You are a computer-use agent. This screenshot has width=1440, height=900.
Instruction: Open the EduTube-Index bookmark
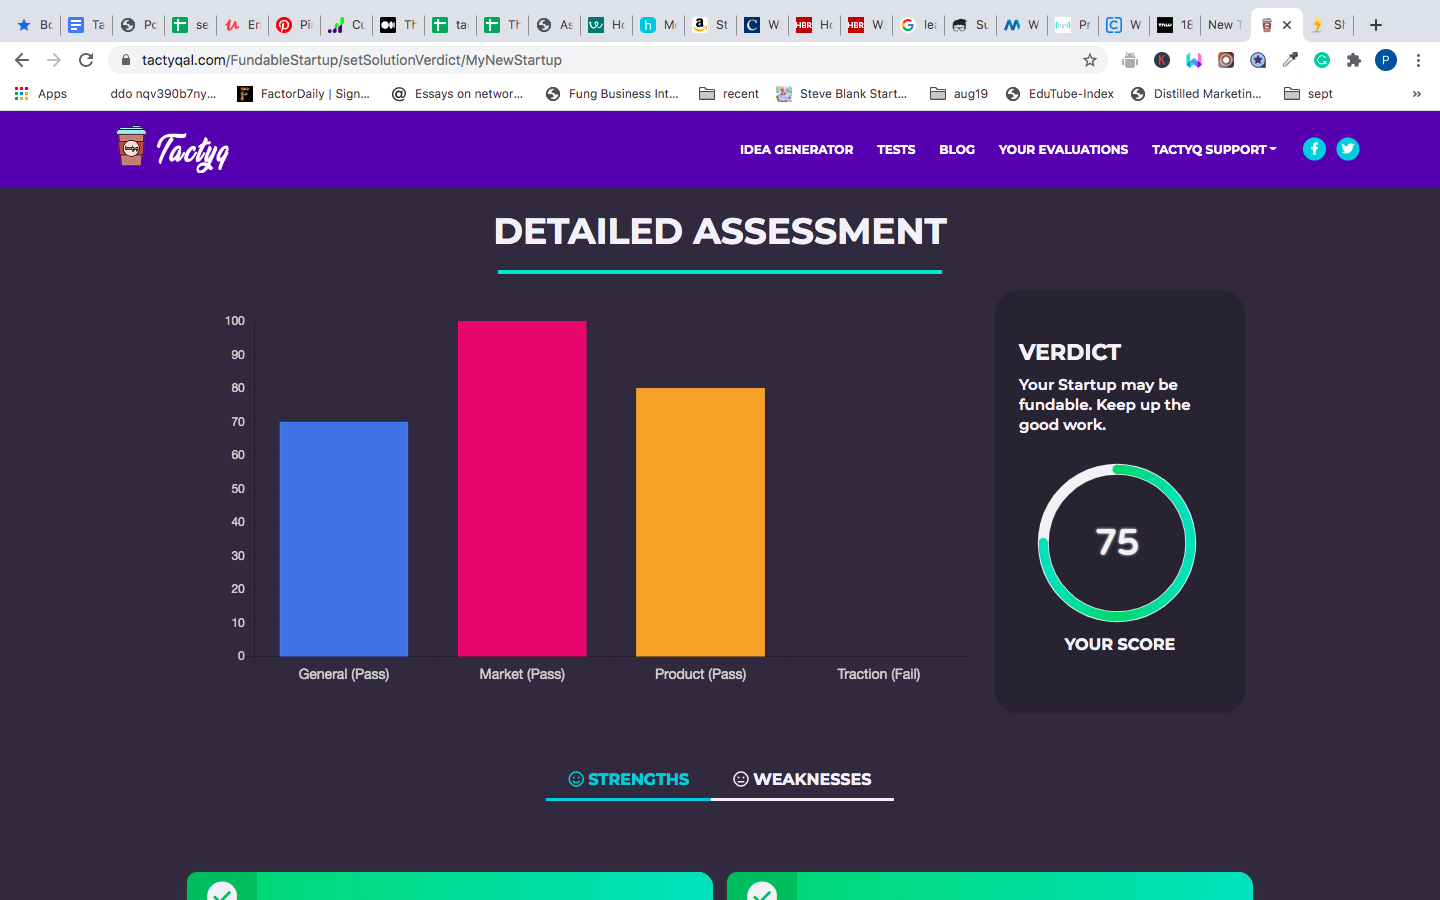tap(1060, 94)
